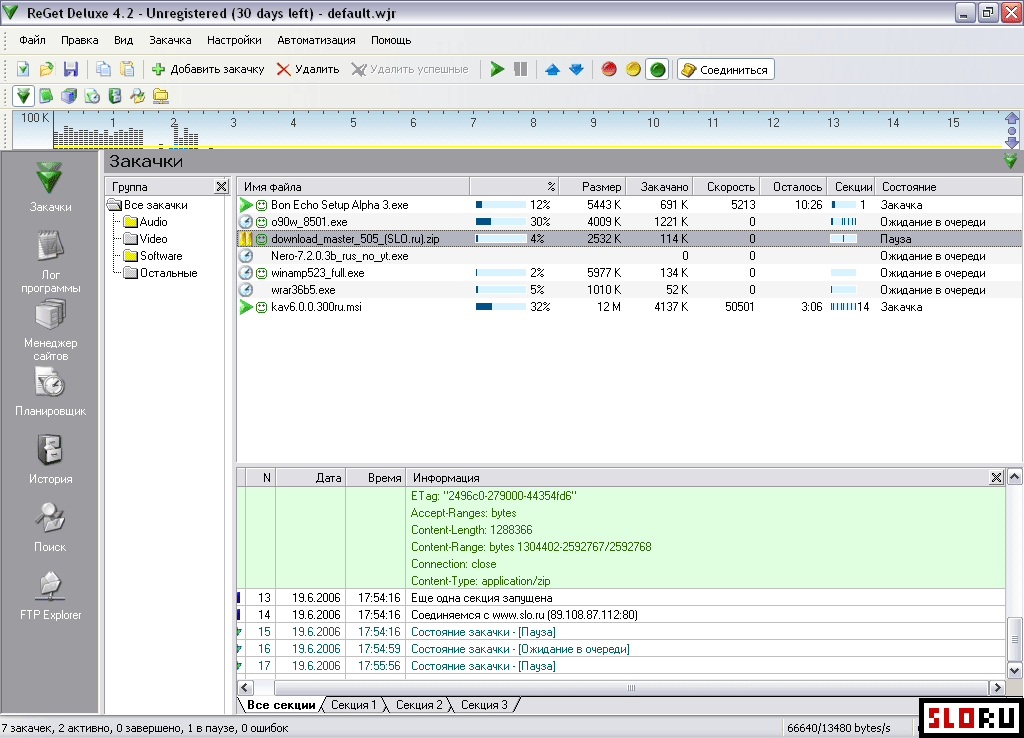Select the yellow traffic mode ball
This screenshot has width=1024, height=738.
(633, 69)
